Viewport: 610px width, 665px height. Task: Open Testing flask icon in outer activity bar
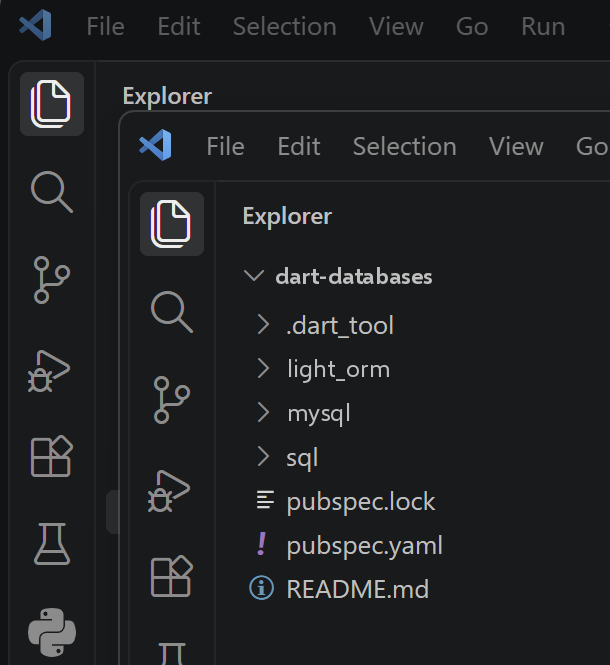(x=52, y=544)
